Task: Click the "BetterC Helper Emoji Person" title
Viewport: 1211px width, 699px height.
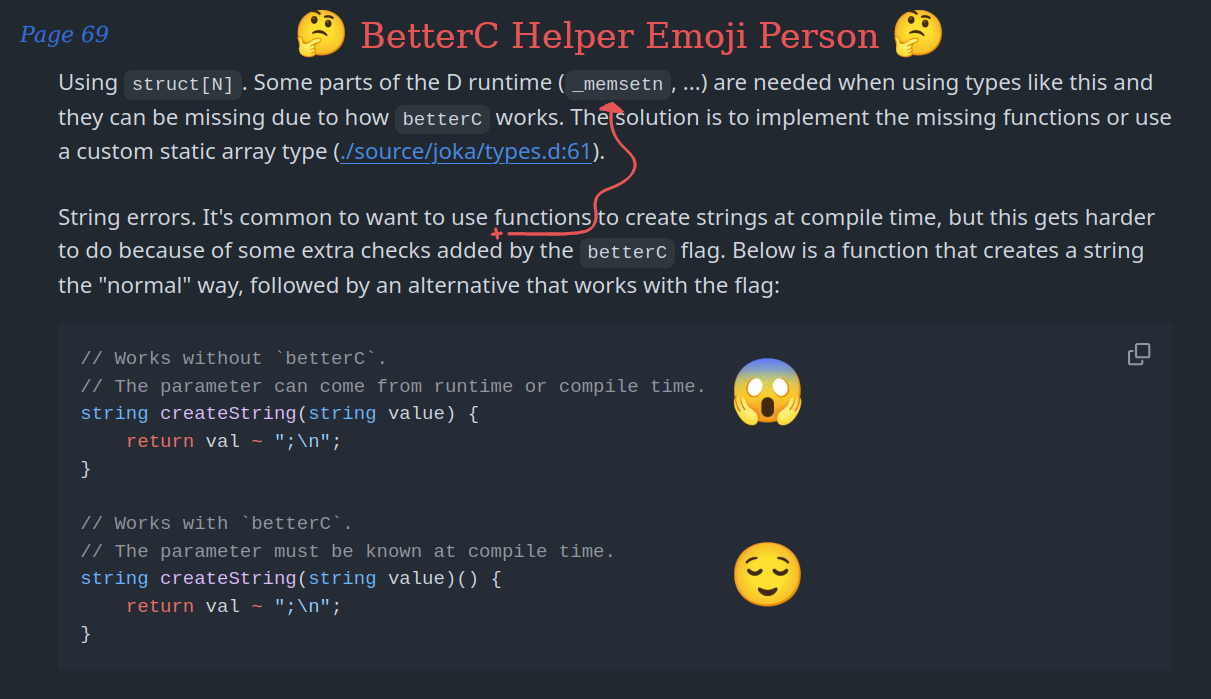Action: click(x=619, y=36)
